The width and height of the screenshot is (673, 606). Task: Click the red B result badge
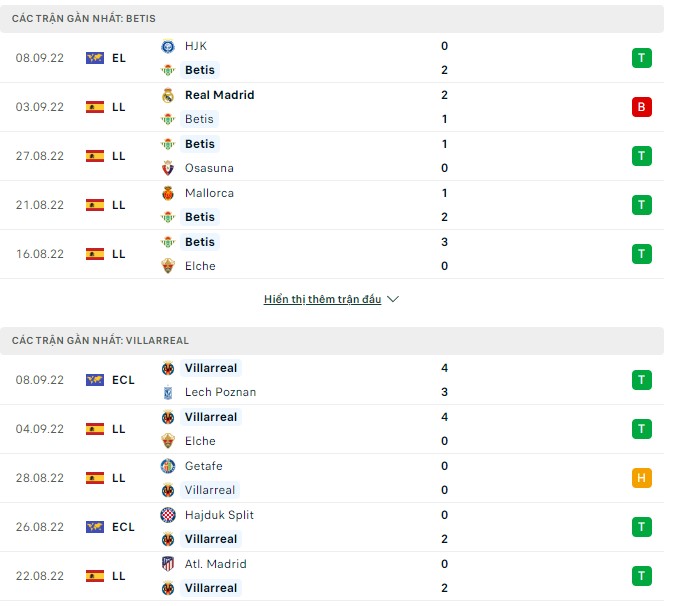point(641,107)
